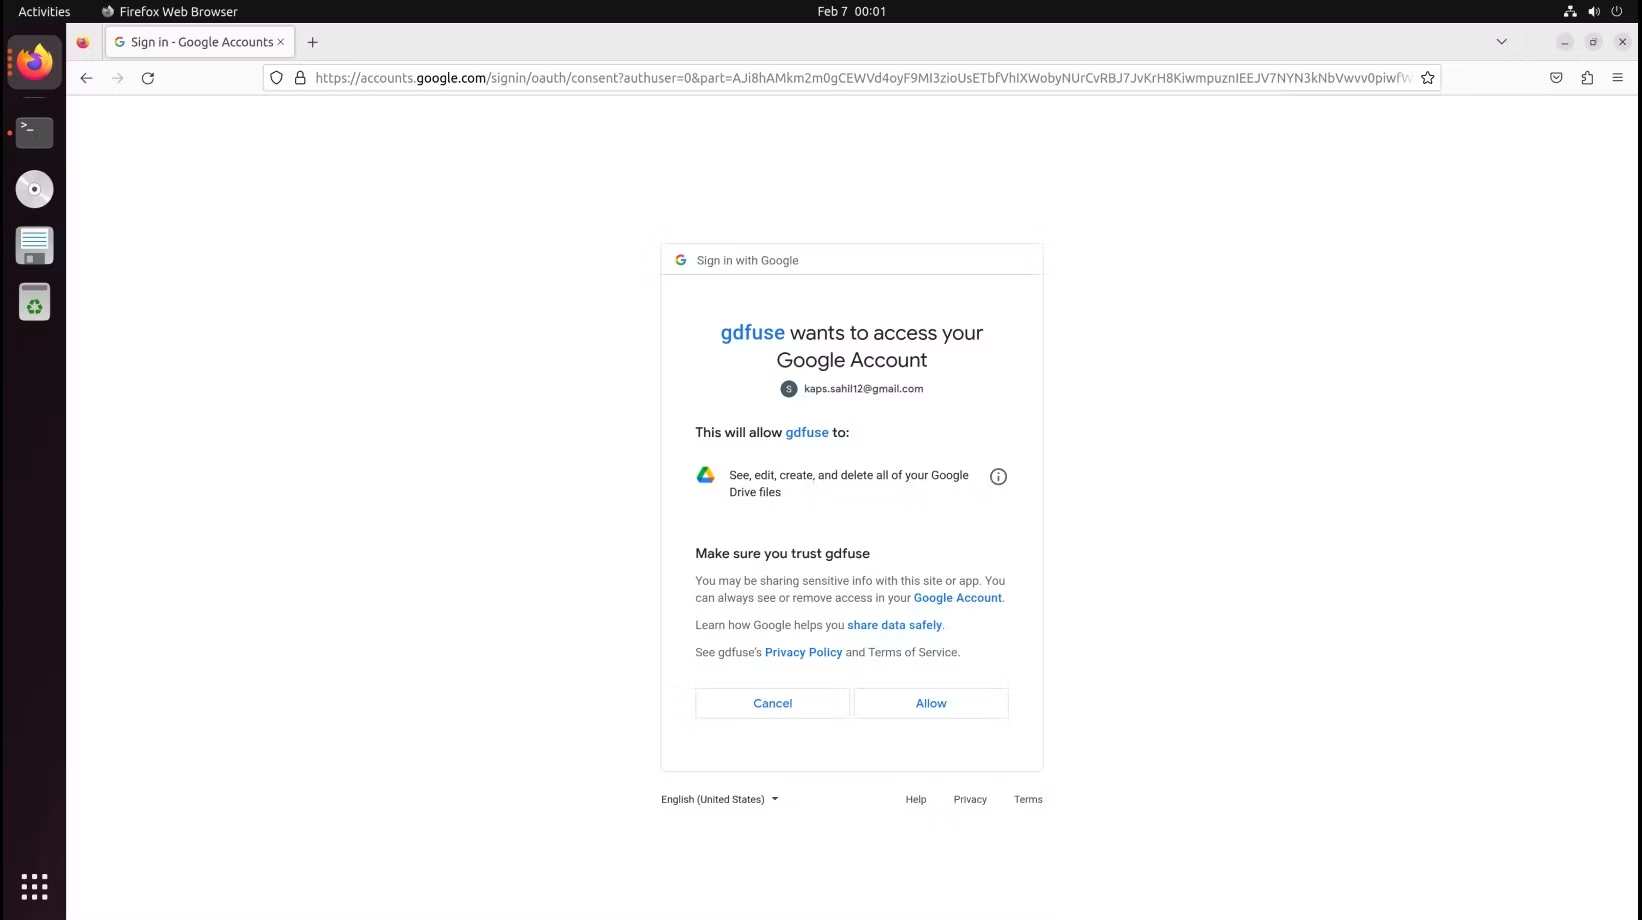Screen dimensions: 1642x920
Task: Open the Terminal from the dock
Action: pyautogui.click(x=35, y=132)
